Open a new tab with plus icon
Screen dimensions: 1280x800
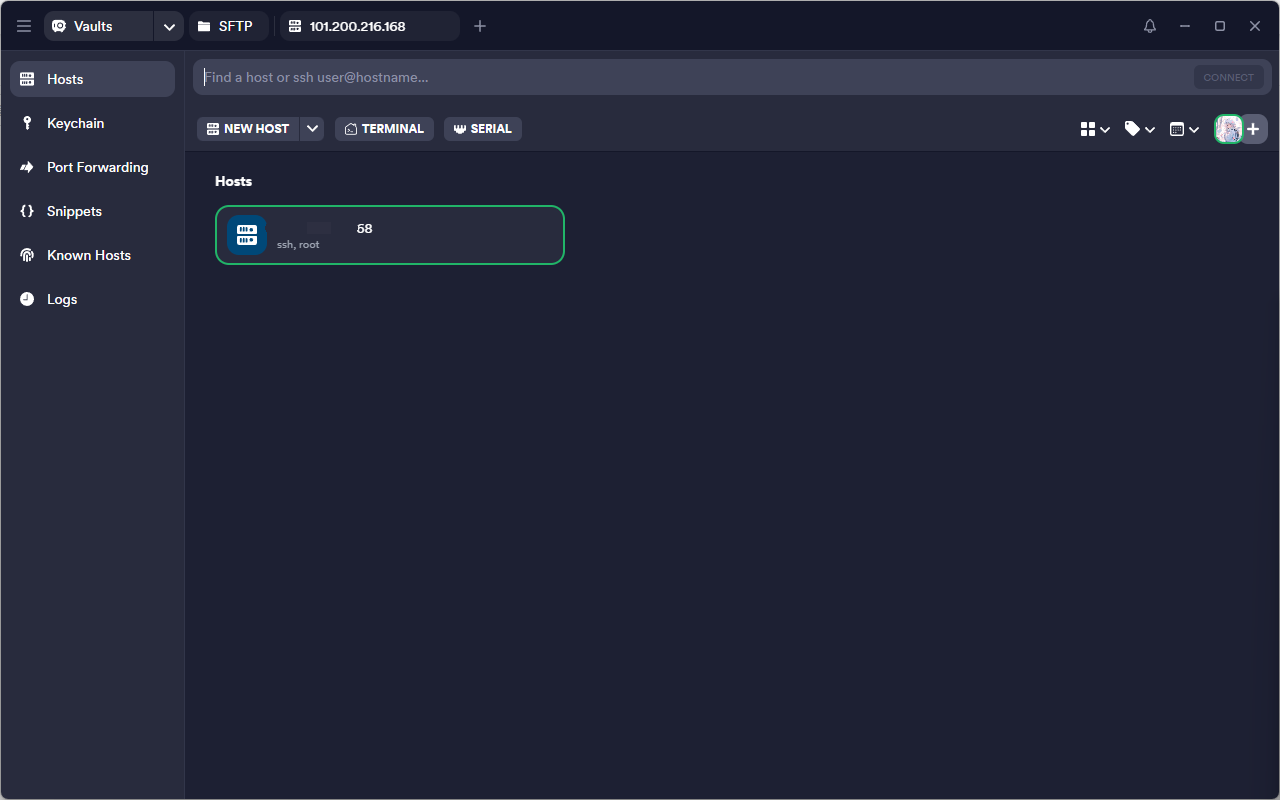click(x=480, y=26)
